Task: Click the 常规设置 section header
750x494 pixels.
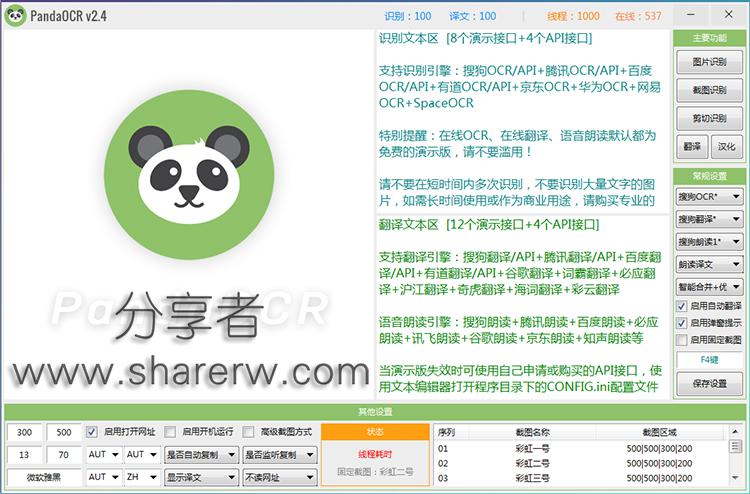Action: (709, 176)
